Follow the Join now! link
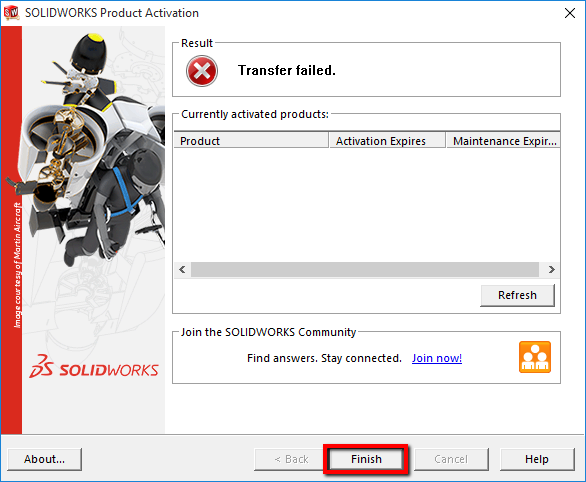The image size is (586, 482). click(x=437, y=358)
